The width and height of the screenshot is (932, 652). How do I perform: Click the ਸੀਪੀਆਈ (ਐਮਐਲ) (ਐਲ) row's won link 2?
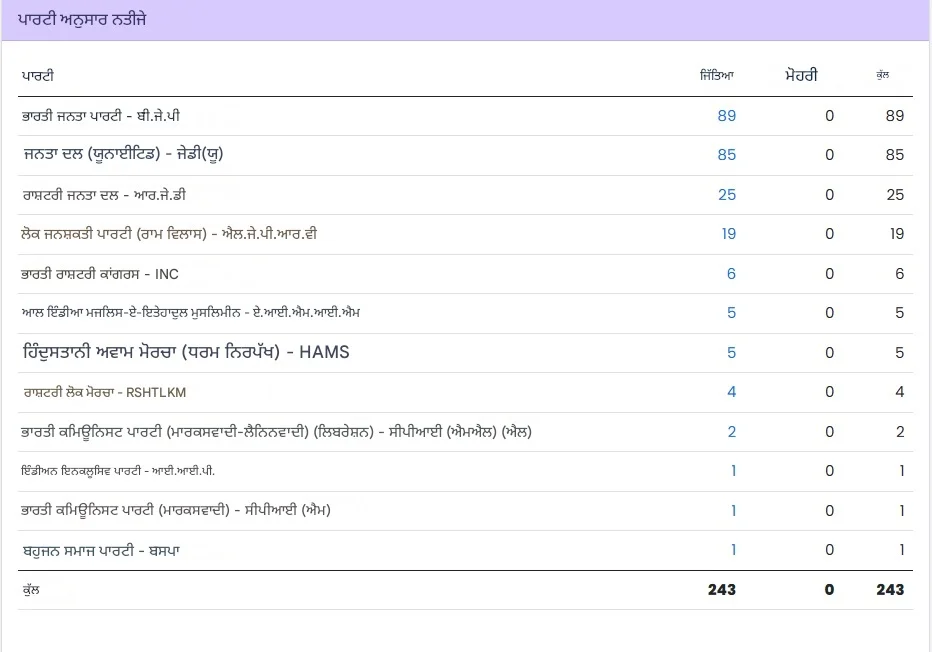tap(731, 432)
